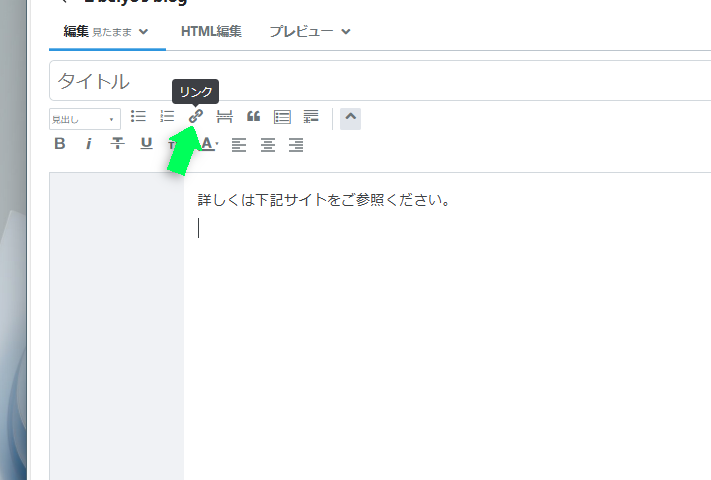This screenshot has height=480, width=711.
Task: Insert a read-more page break
Action: tap(224, 117)
